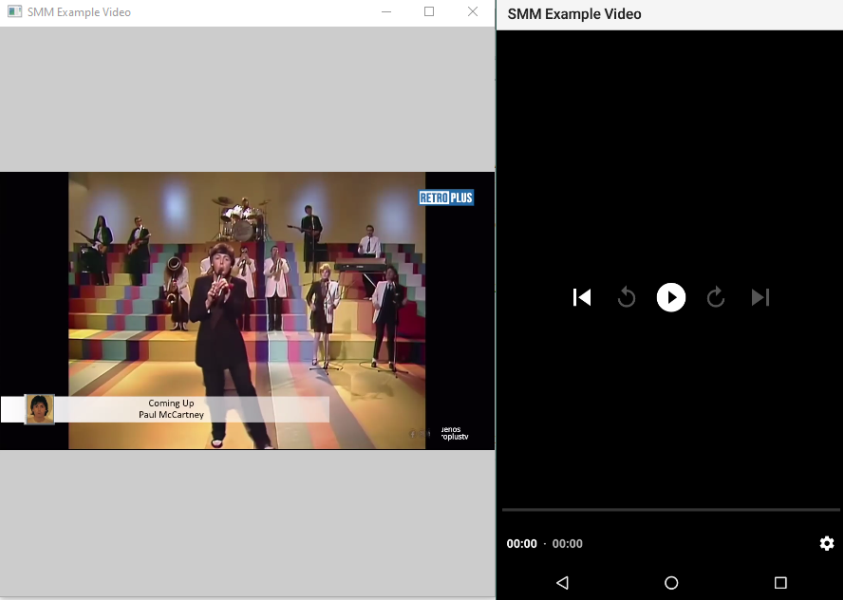Click the Paul McCartney album thumbnail
843x600 pixels.
pos(39,409)
